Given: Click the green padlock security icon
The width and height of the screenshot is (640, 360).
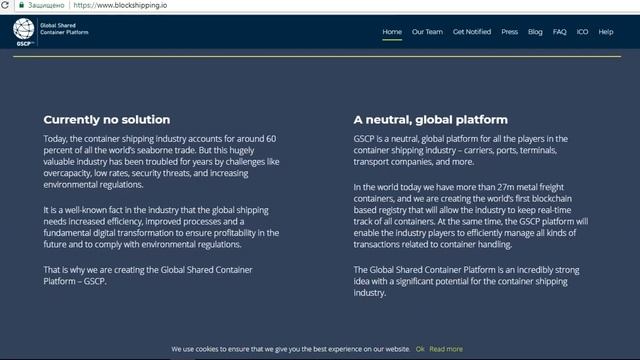Looking at the screenshot, I should click(21, 5).
